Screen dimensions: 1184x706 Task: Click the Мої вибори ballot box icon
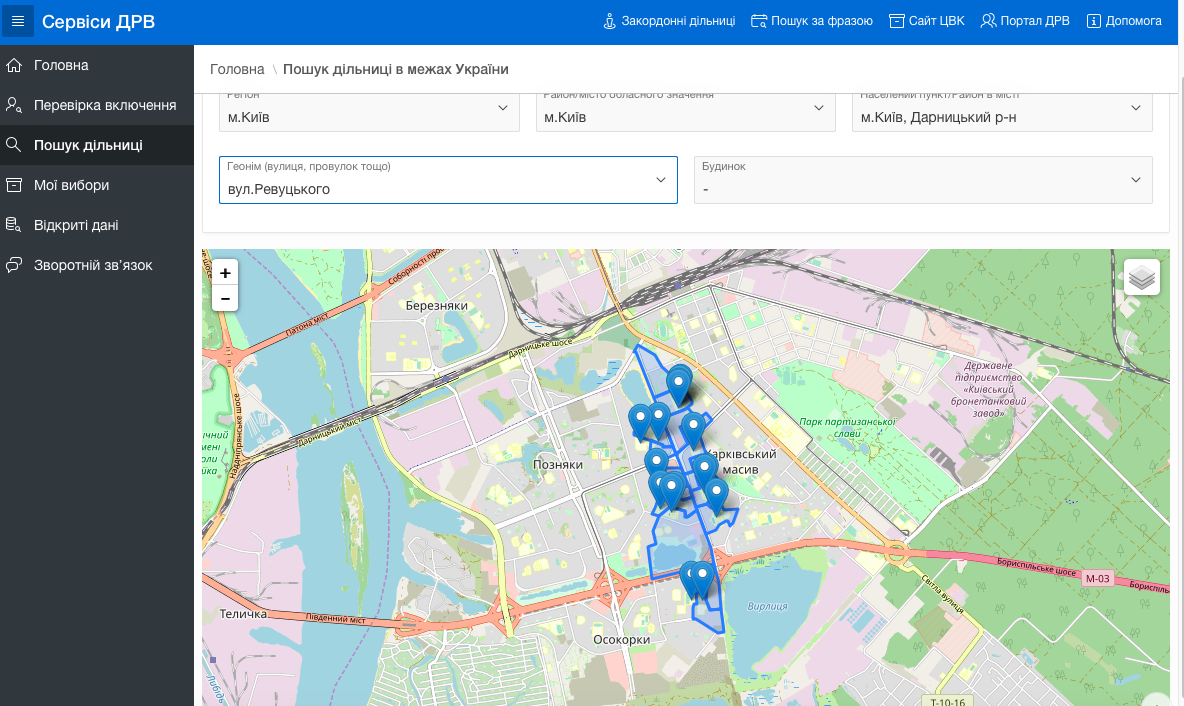14,185
